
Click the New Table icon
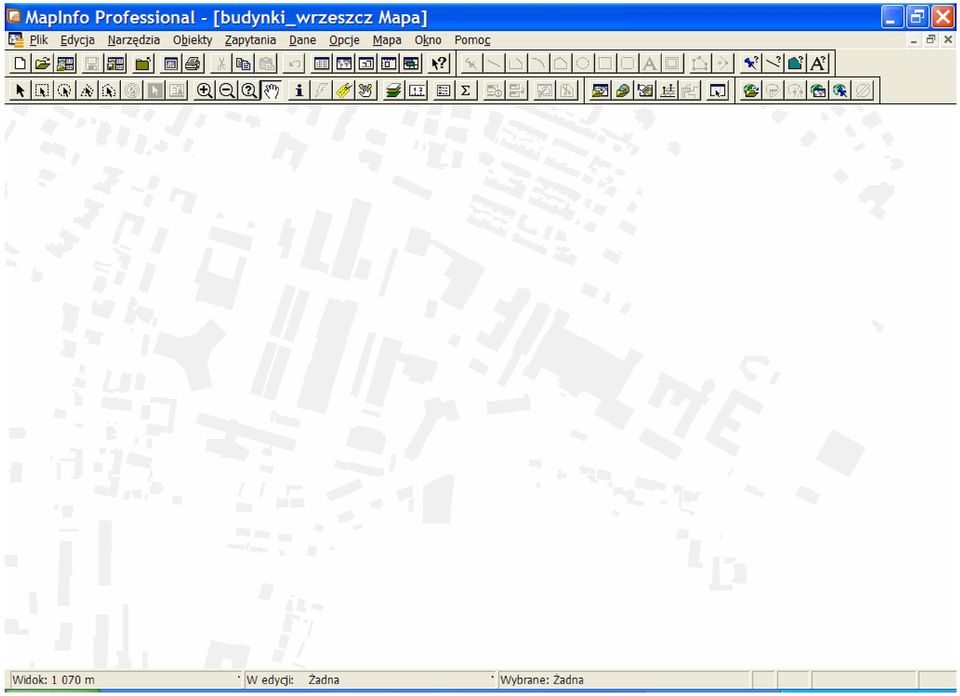tap(20, 63)
